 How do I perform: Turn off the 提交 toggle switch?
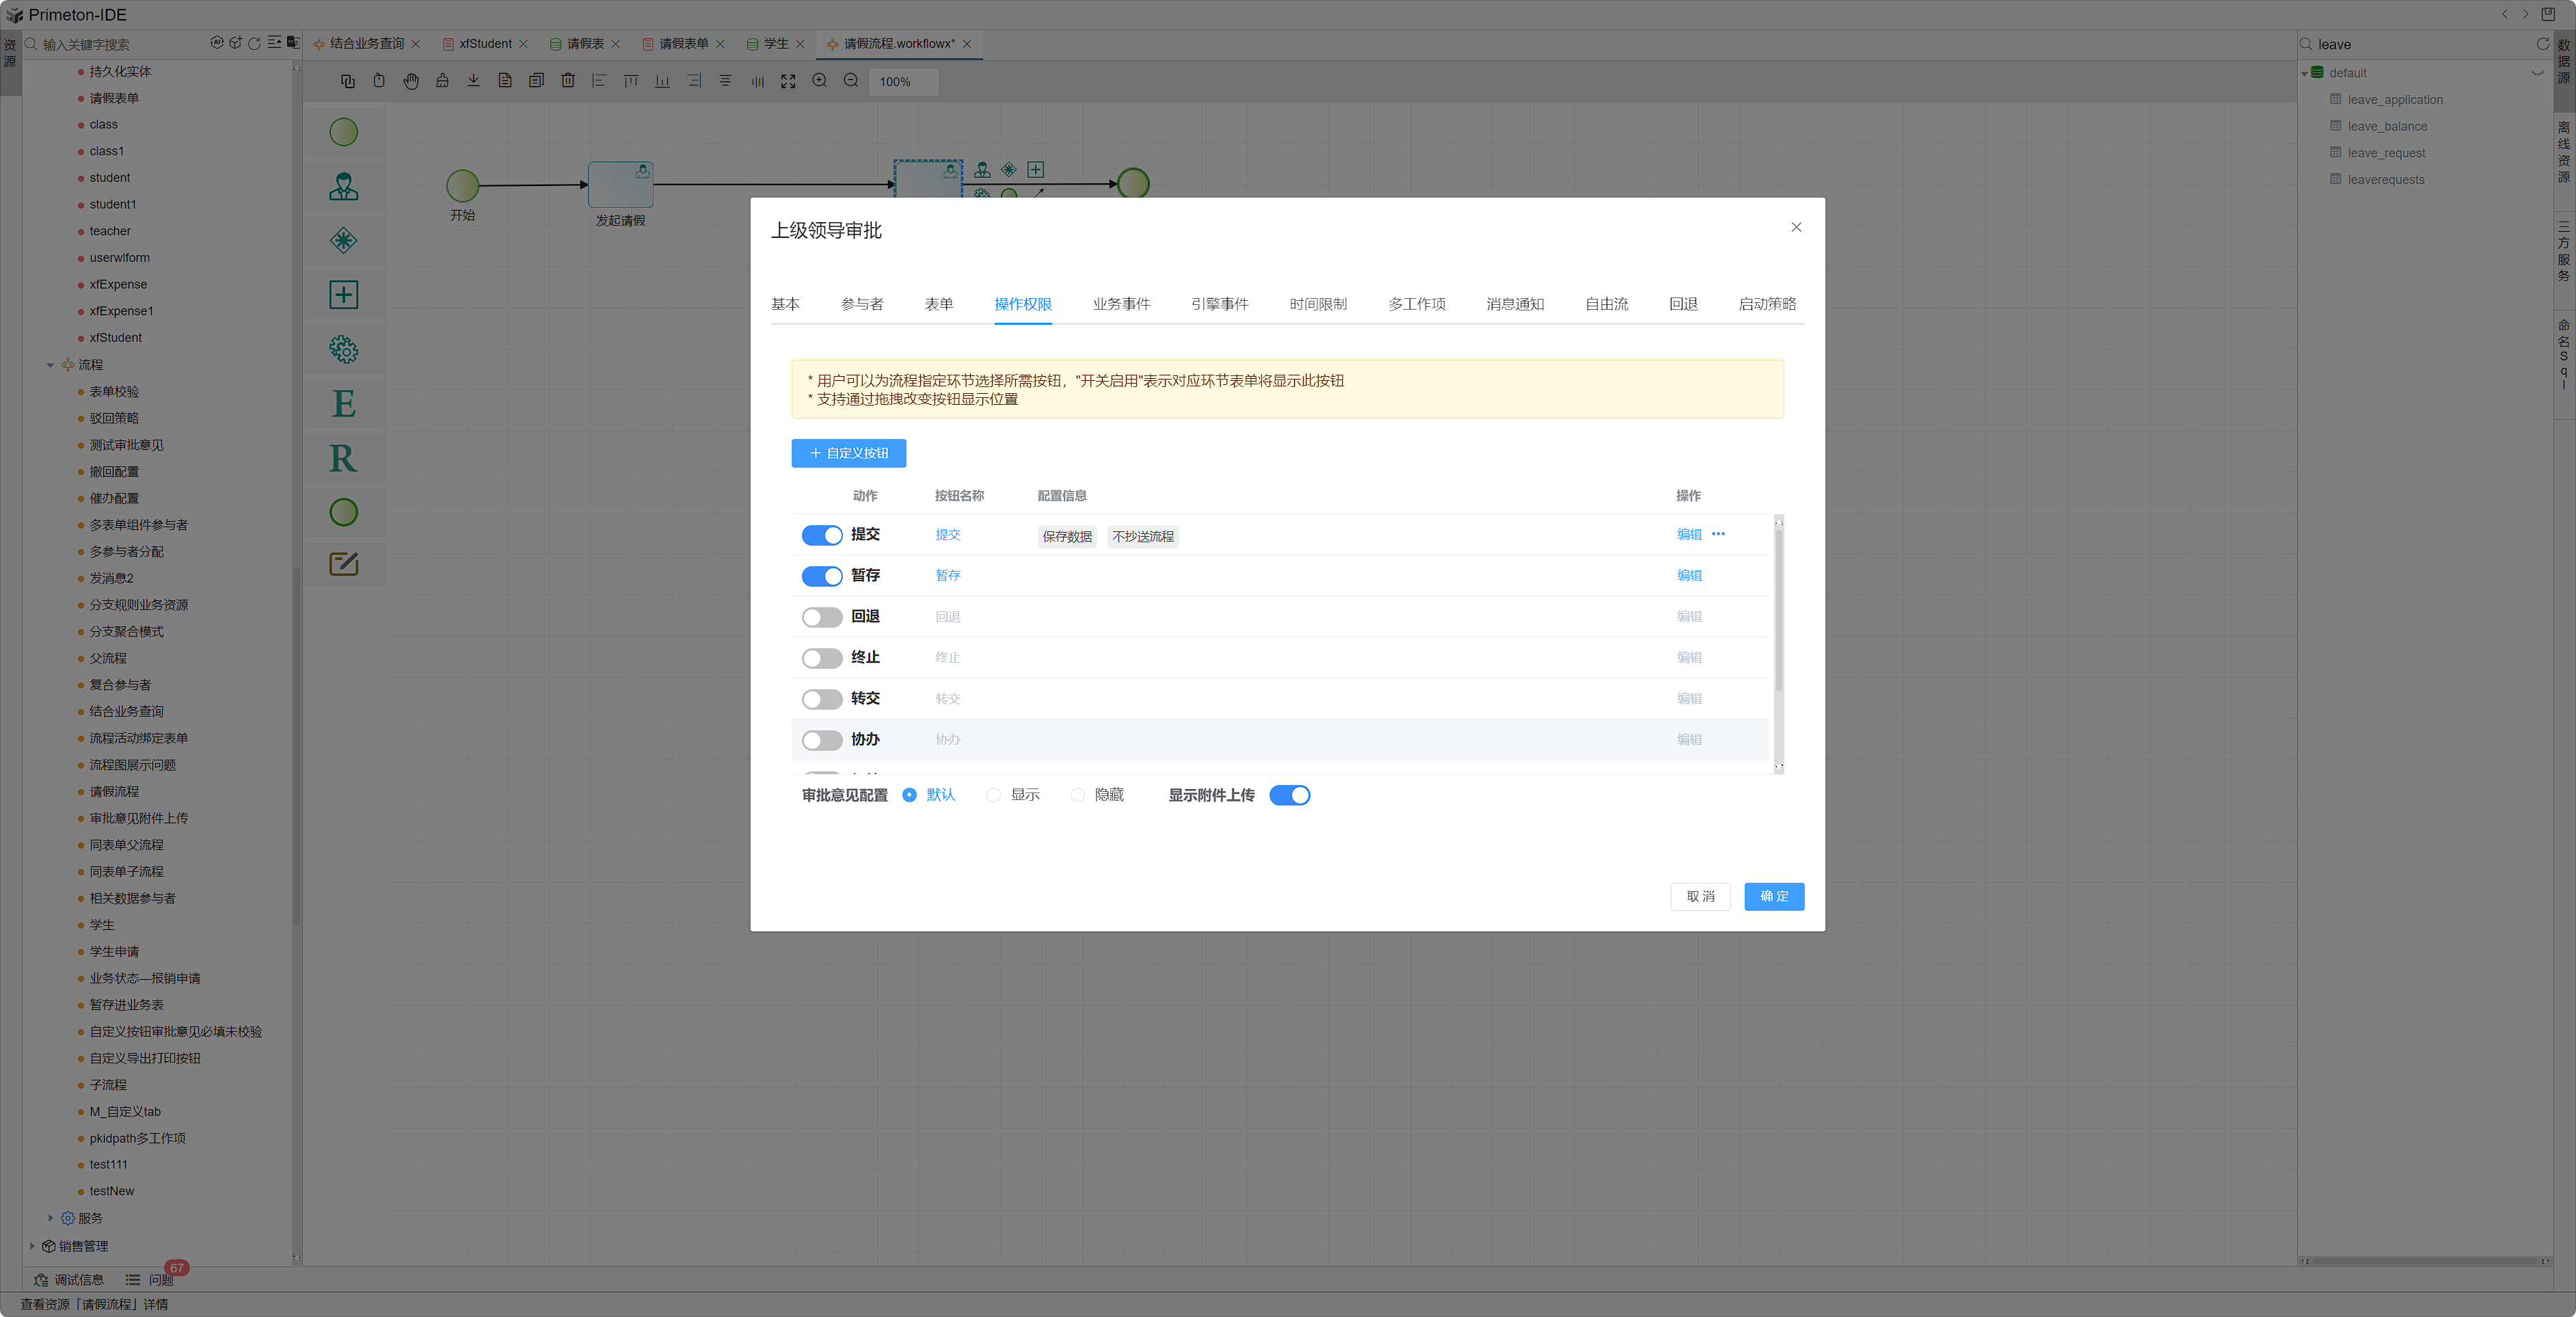tap(822, 535)
